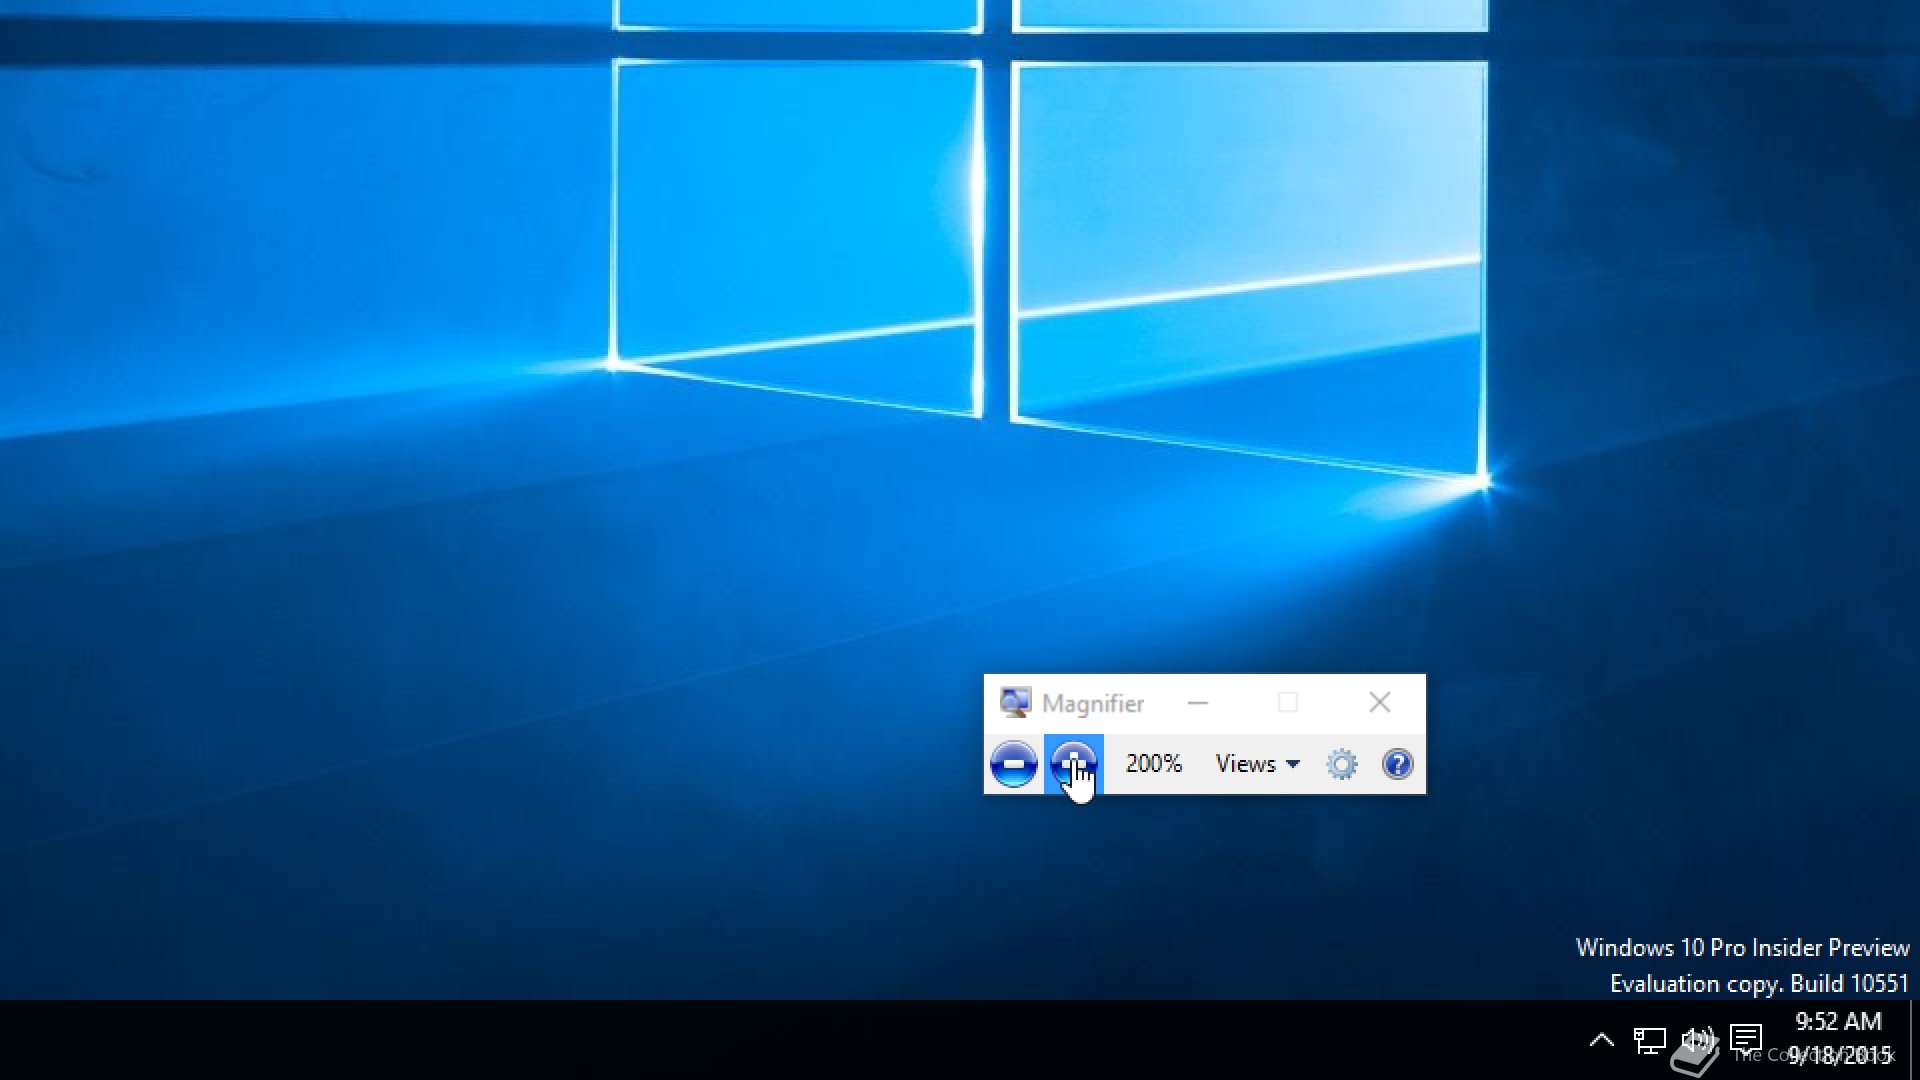1920x1080 pixels.
Task: Click the Magnifier title text
Action: pos(1093,704)
